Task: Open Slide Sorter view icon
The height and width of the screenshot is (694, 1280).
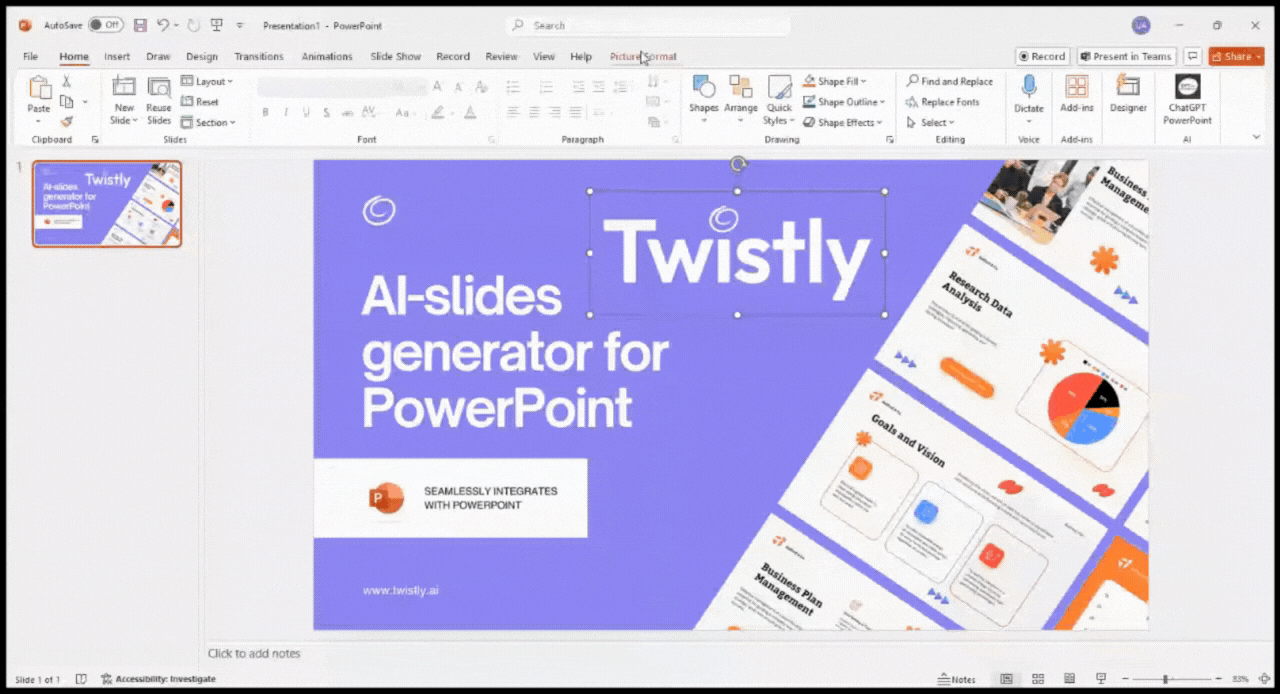Action: 1038,679
